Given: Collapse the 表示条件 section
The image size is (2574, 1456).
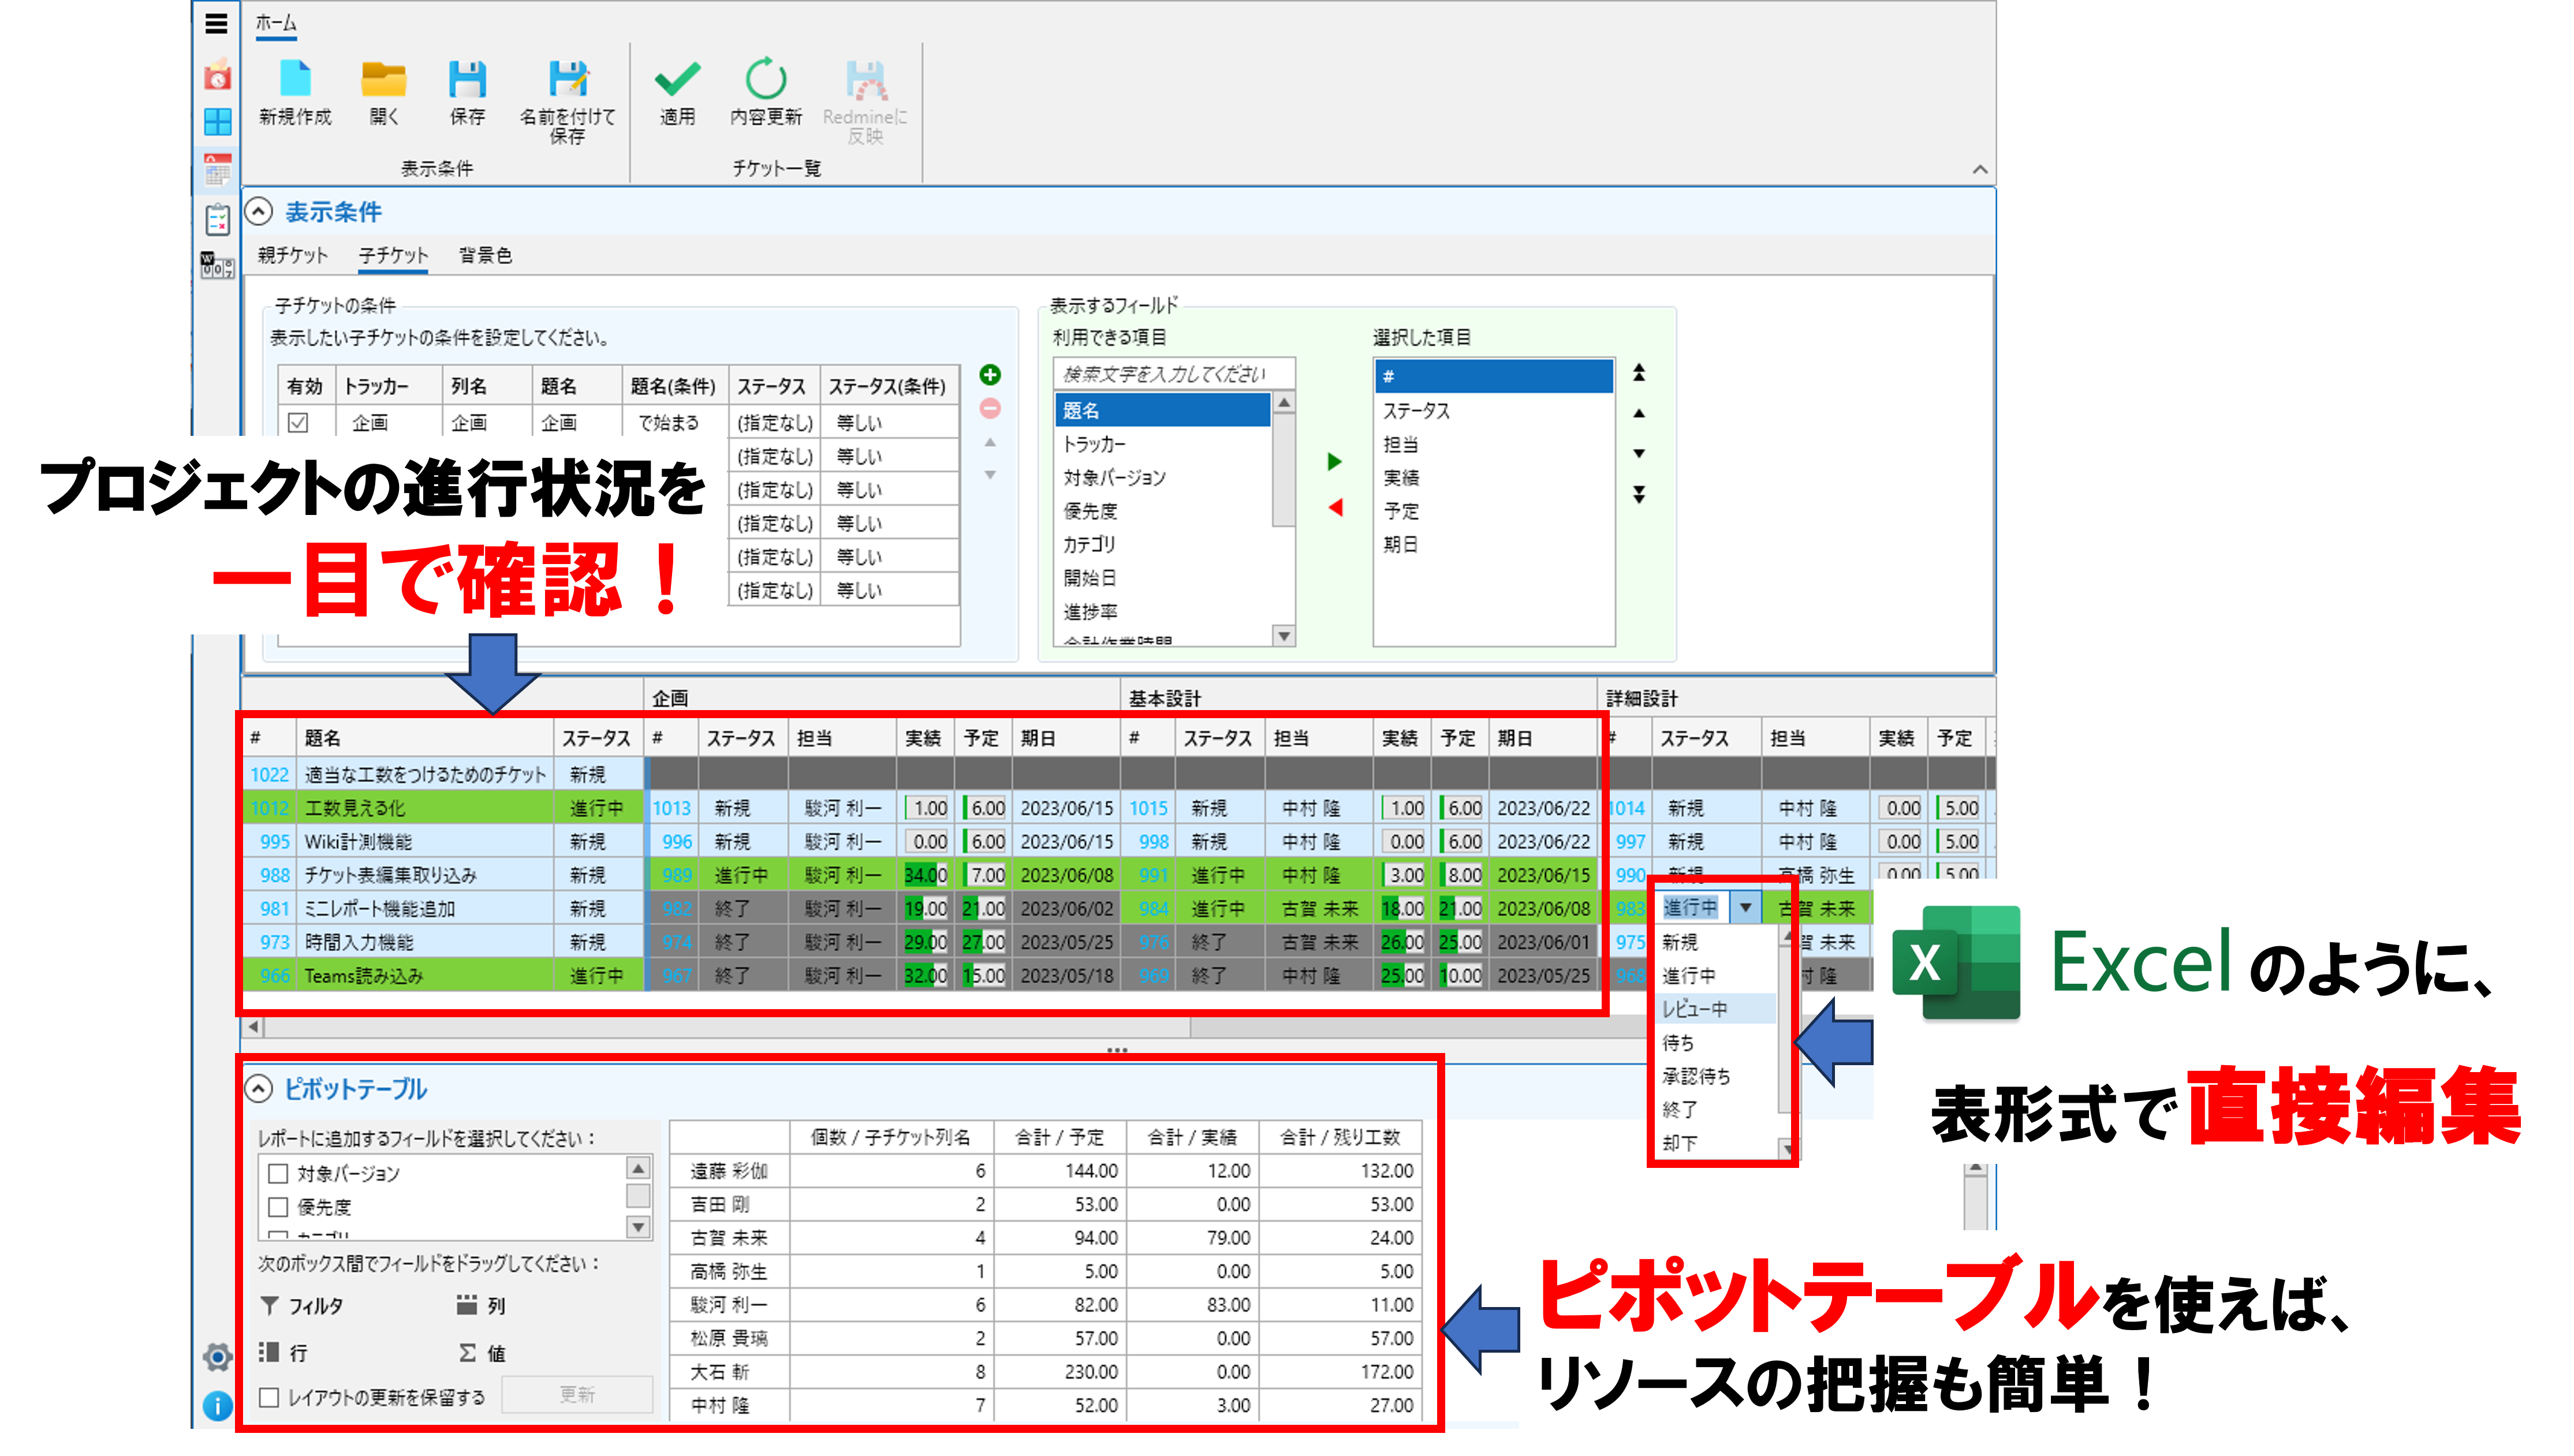Looking at the screenshot, I should click(x=259, y=212).
